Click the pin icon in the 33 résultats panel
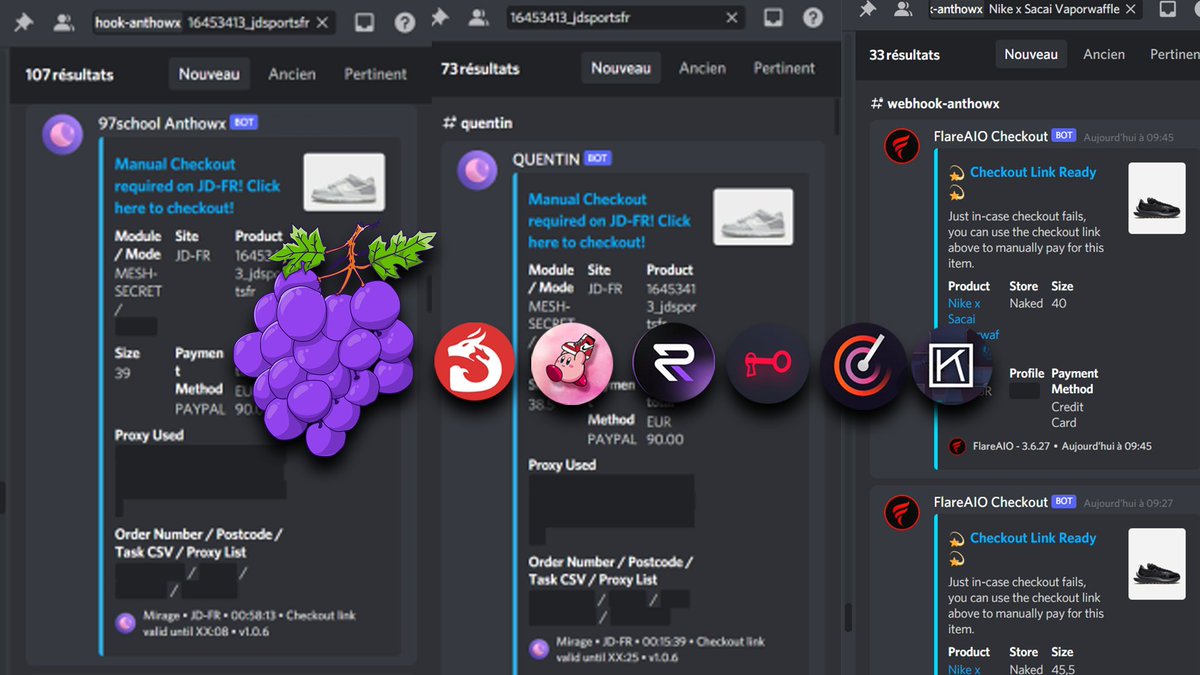 coord(868,9)
